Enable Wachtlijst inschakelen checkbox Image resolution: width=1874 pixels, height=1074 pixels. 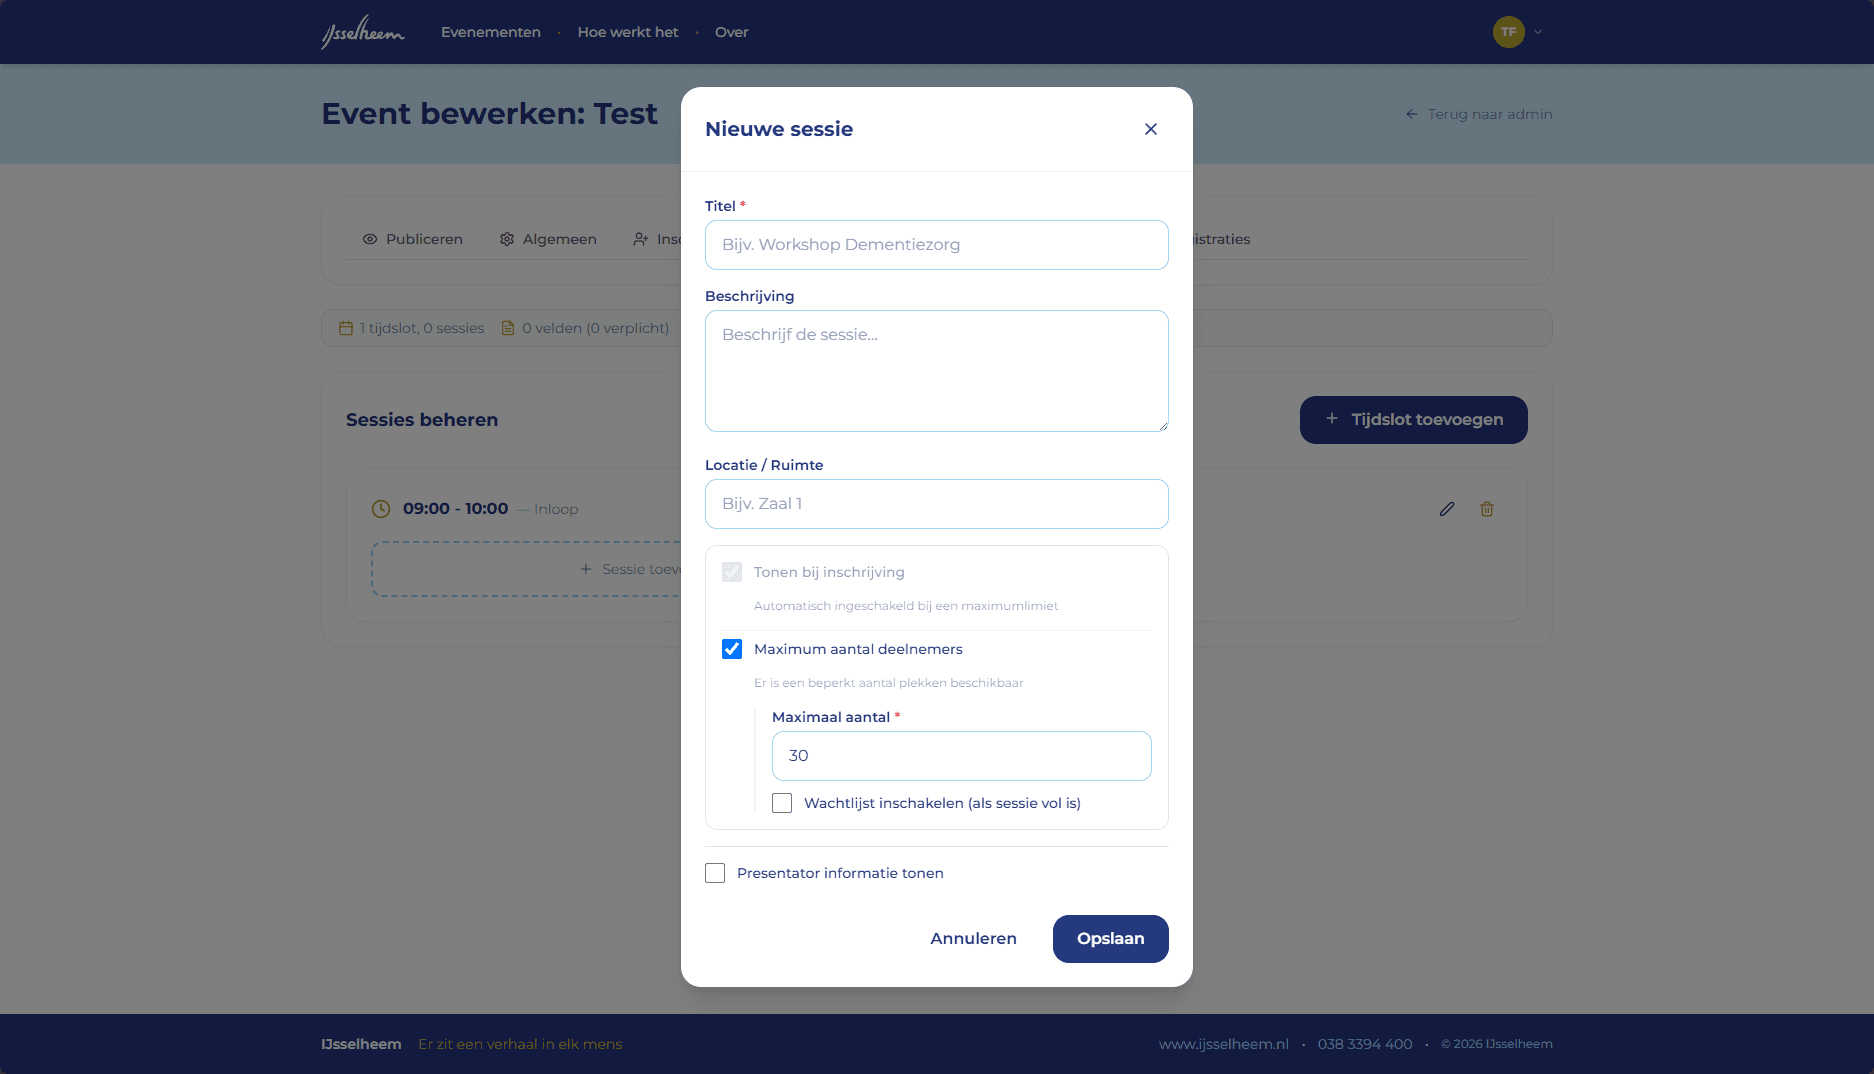(x=782, y=803)
